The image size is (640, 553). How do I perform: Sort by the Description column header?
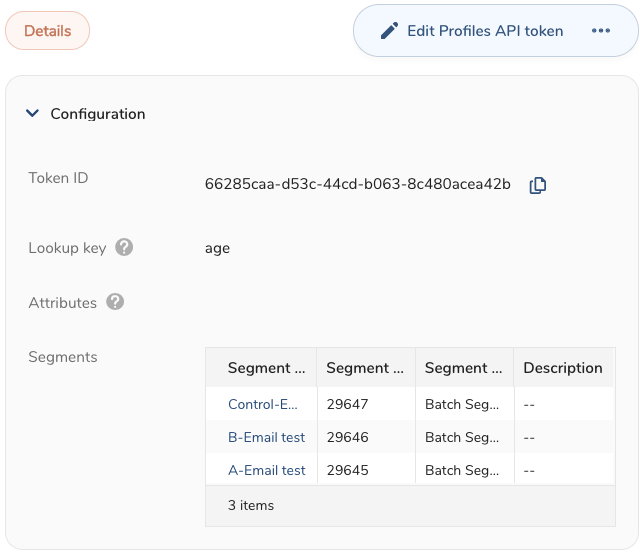563,368
